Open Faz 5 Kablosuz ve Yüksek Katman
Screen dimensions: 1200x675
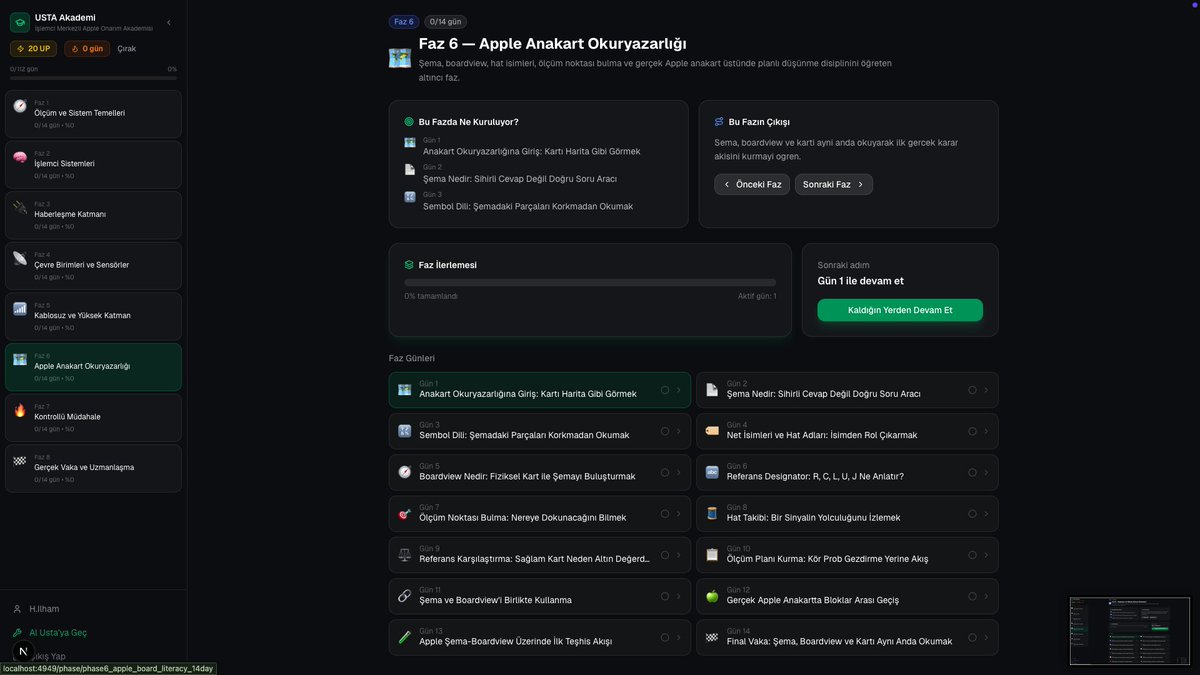pos(93,316)
